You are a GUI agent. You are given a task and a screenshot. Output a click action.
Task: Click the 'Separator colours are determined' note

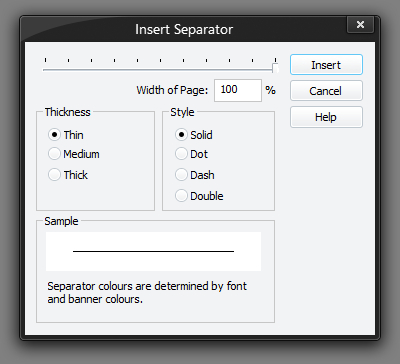pos(147,292)
